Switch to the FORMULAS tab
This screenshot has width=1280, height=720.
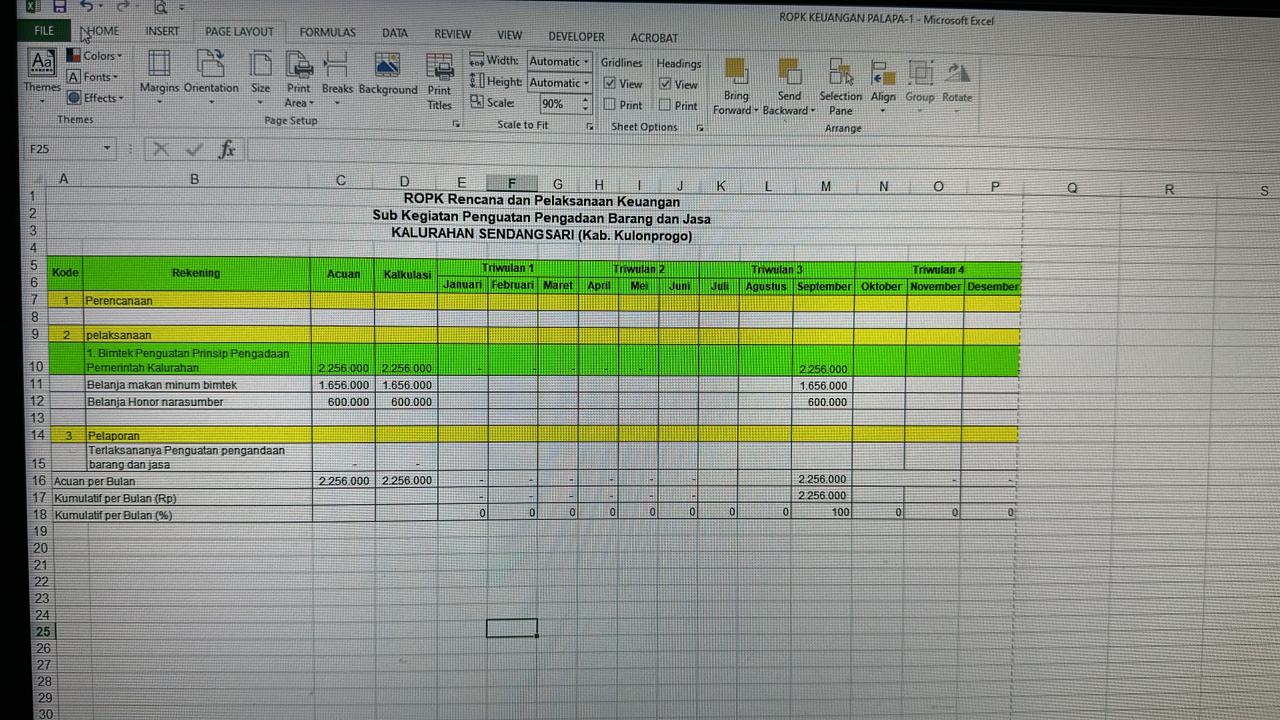pos(327,33)
